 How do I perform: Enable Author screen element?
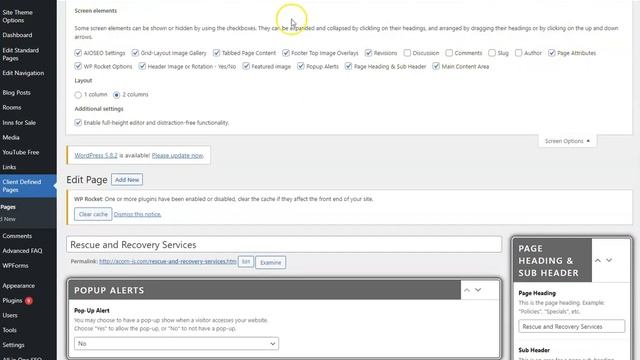pyautogui.click(x=518, y=53)
